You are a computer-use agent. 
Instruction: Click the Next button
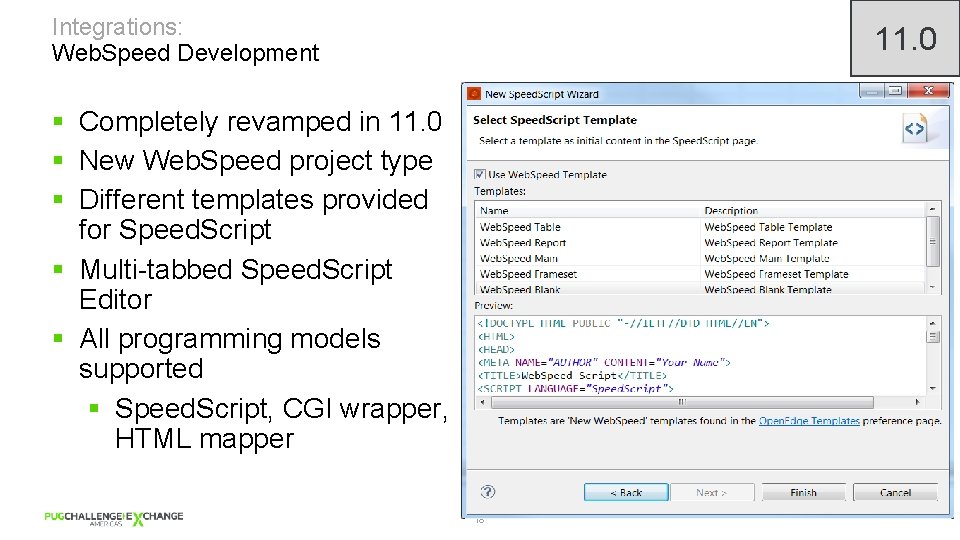point(712,492)
